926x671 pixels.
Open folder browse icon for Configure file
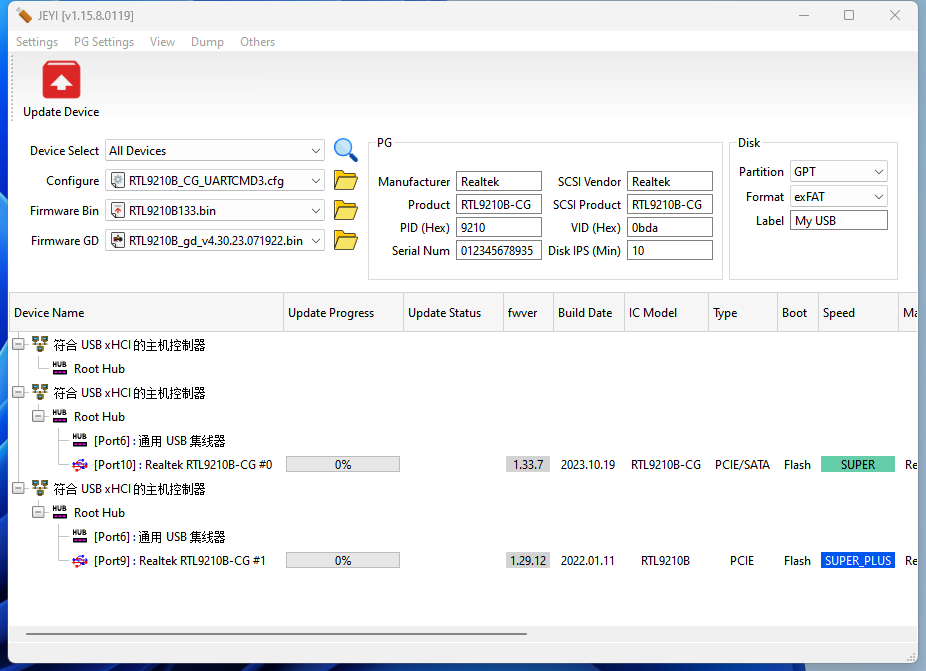coord(345,181)
